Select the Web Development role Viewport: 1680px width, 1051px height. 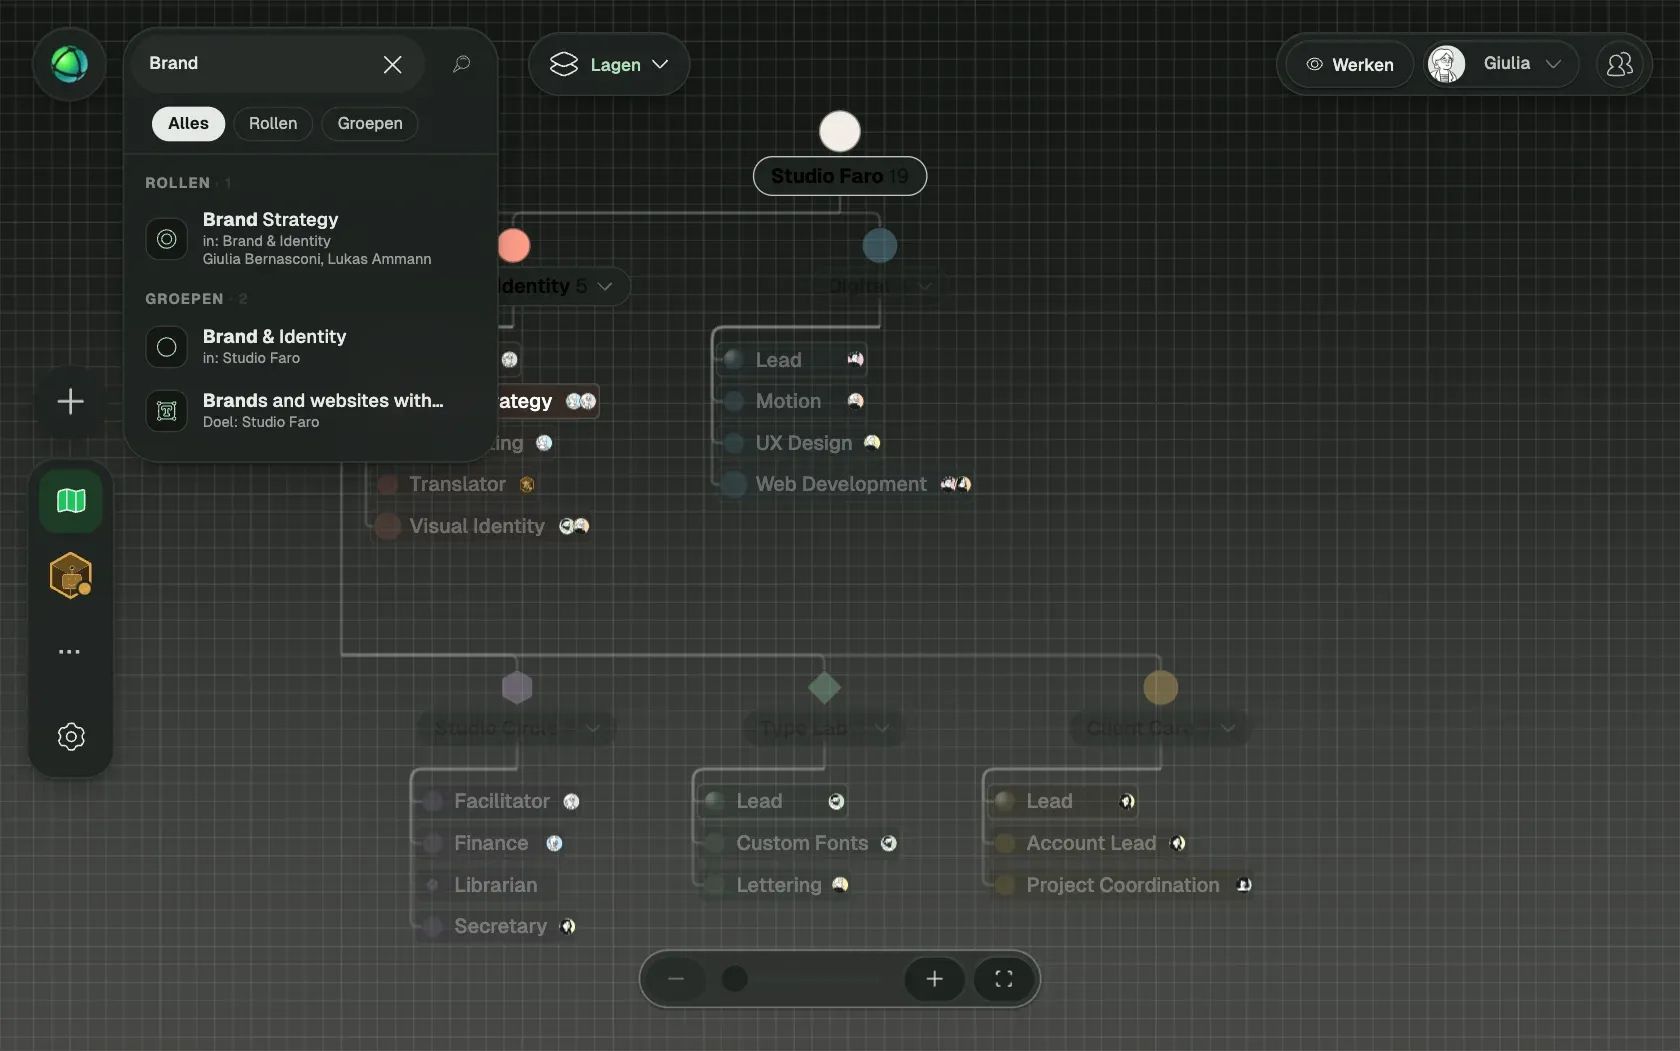coord(846,484)
